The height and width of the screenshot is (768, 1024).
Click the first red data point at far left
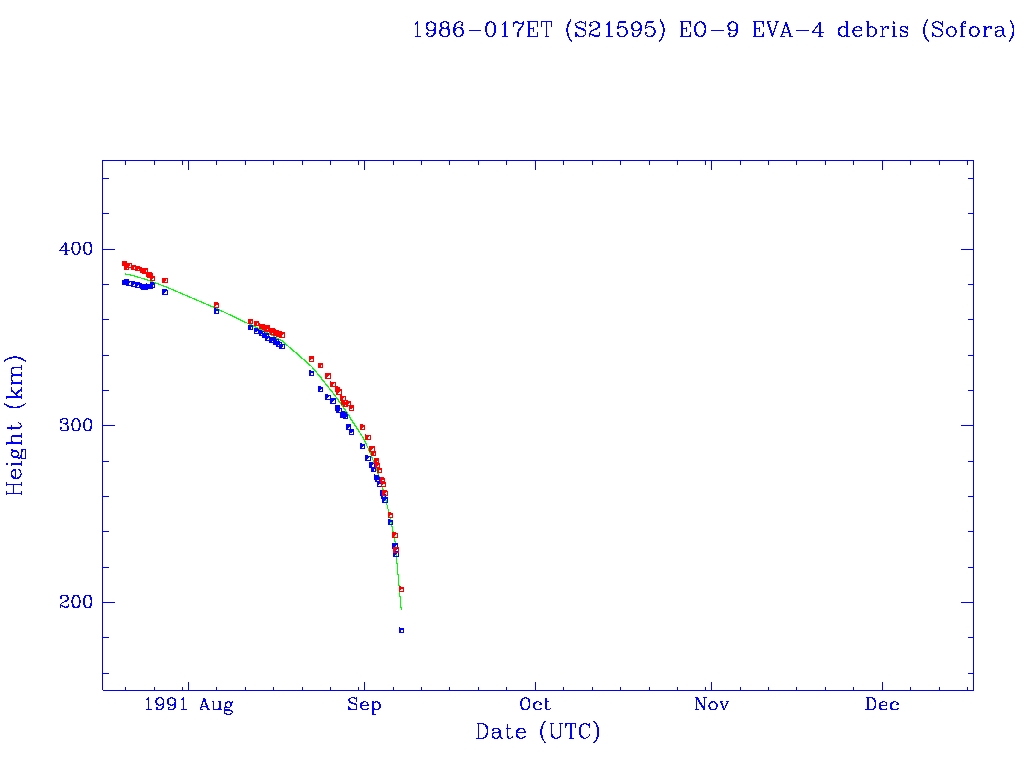pos(124,264)
